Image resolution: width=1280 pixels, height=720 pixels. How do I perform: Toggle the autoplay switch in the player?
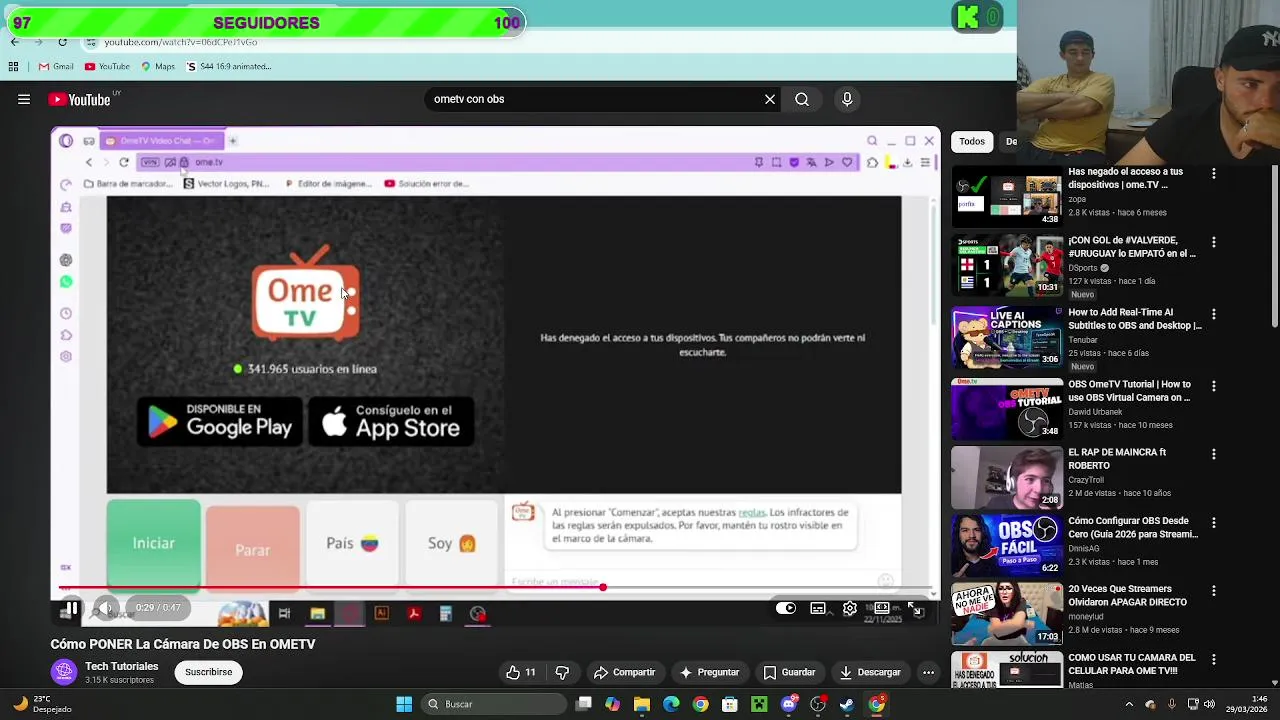coord(786,608)
